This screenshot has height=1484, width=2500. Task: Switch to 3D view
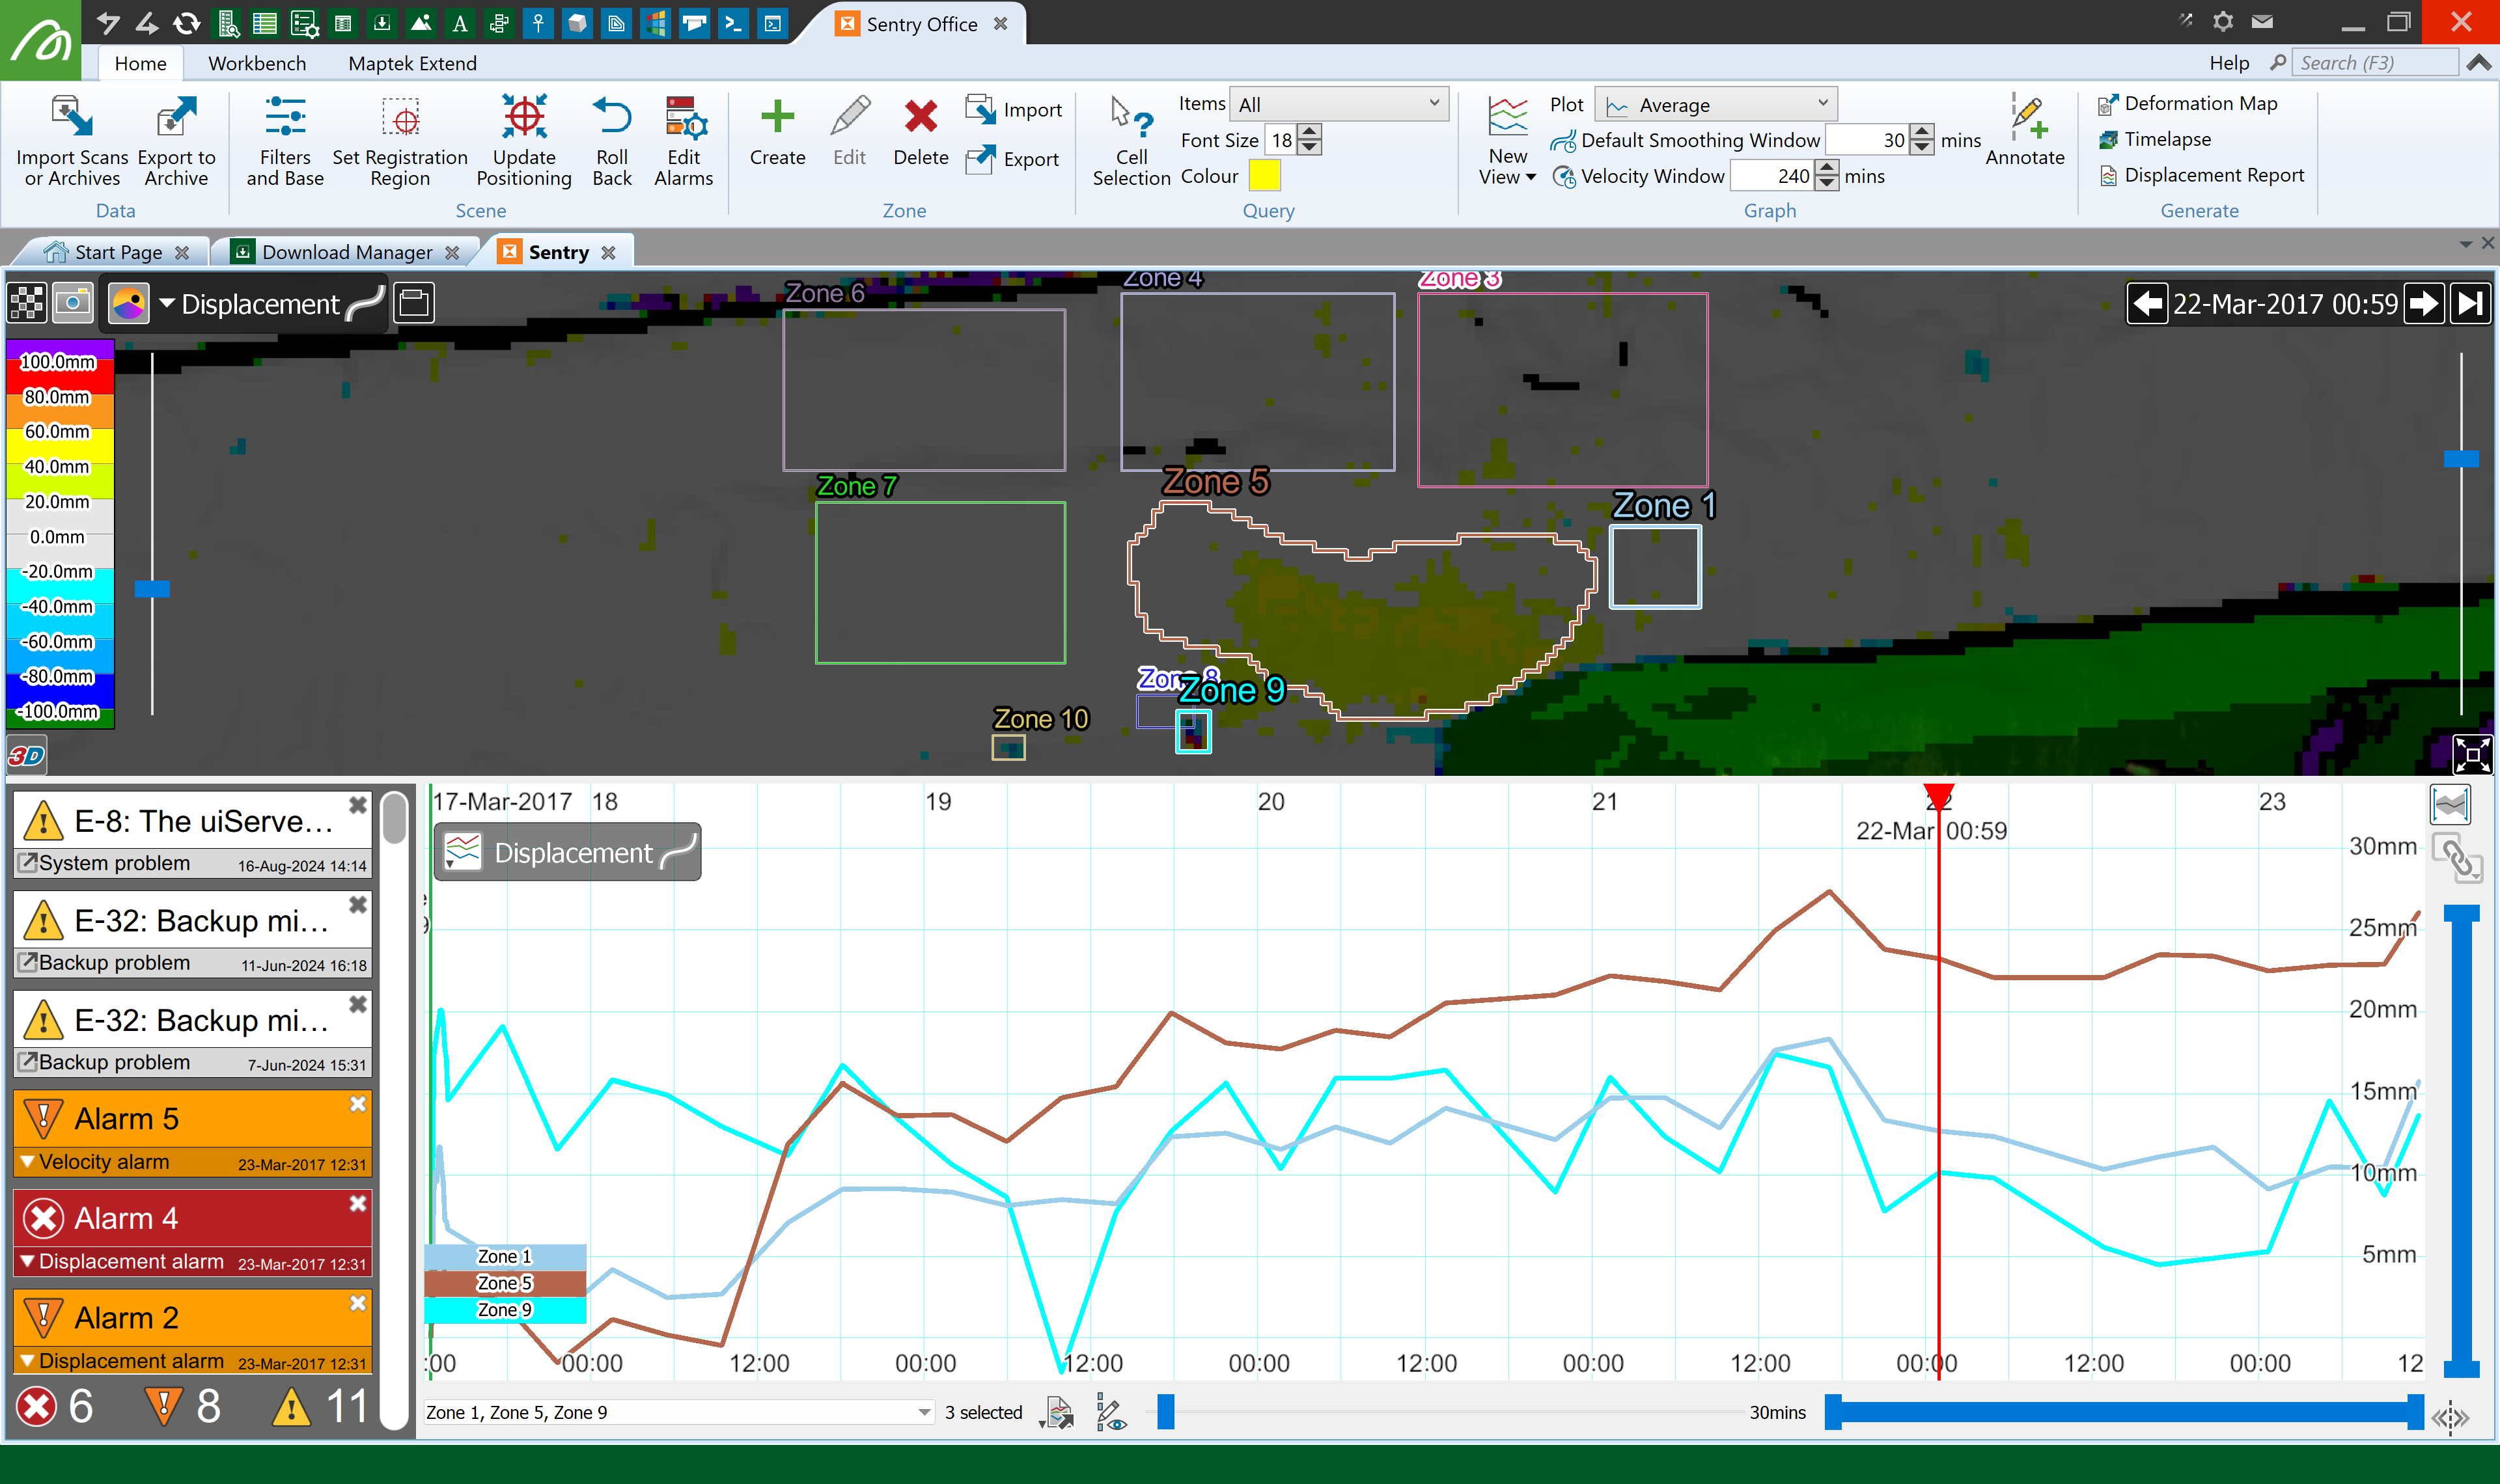(26, 756)
